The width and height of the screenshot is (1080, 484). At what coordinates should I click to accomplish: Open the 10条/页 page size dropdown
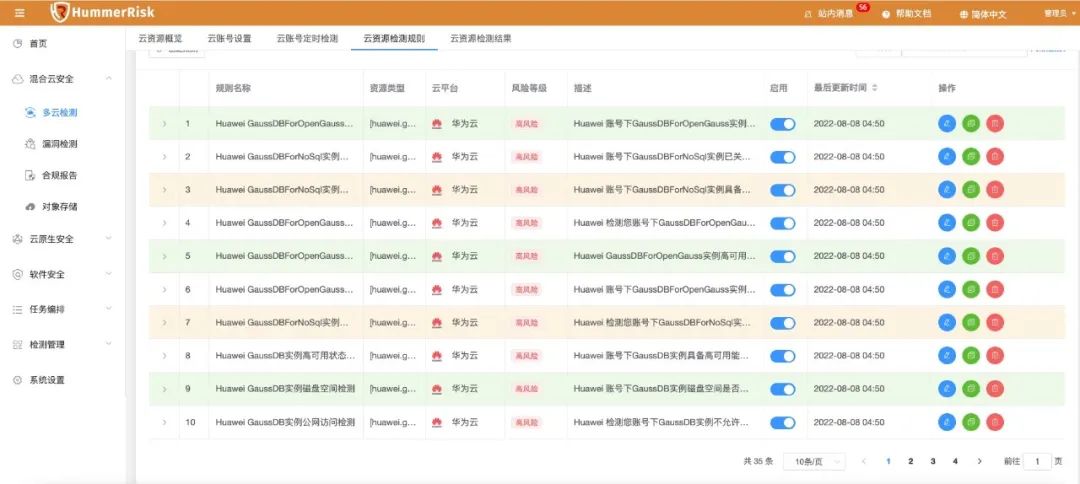pos(814,461)
